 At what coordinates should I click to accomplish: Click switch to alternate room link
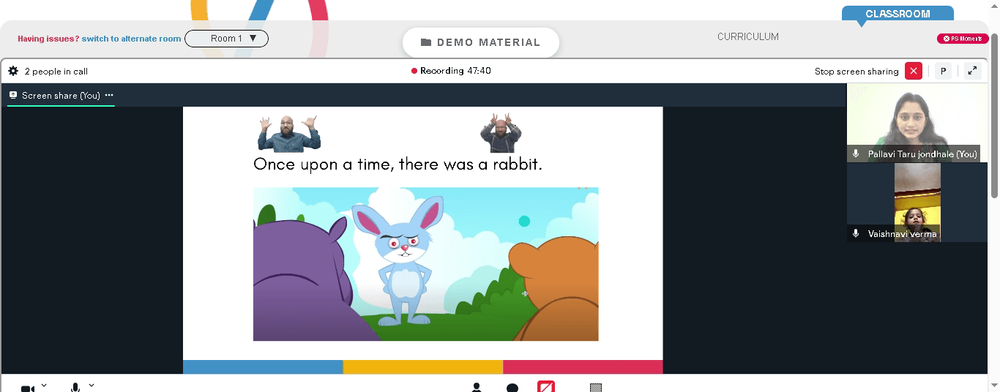tap(131, 39)
